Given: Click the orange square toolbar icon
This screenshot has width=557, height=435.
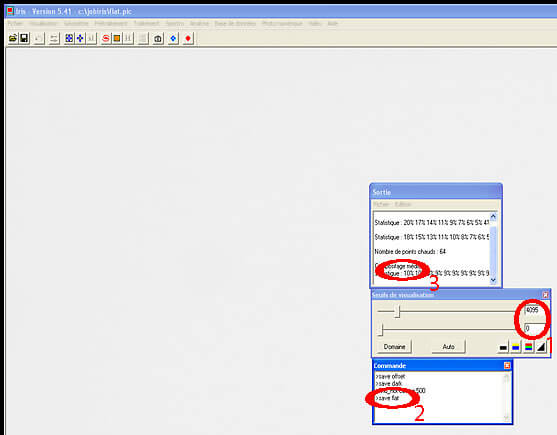Looking at the screenshot, I should [x=117, y=38].
